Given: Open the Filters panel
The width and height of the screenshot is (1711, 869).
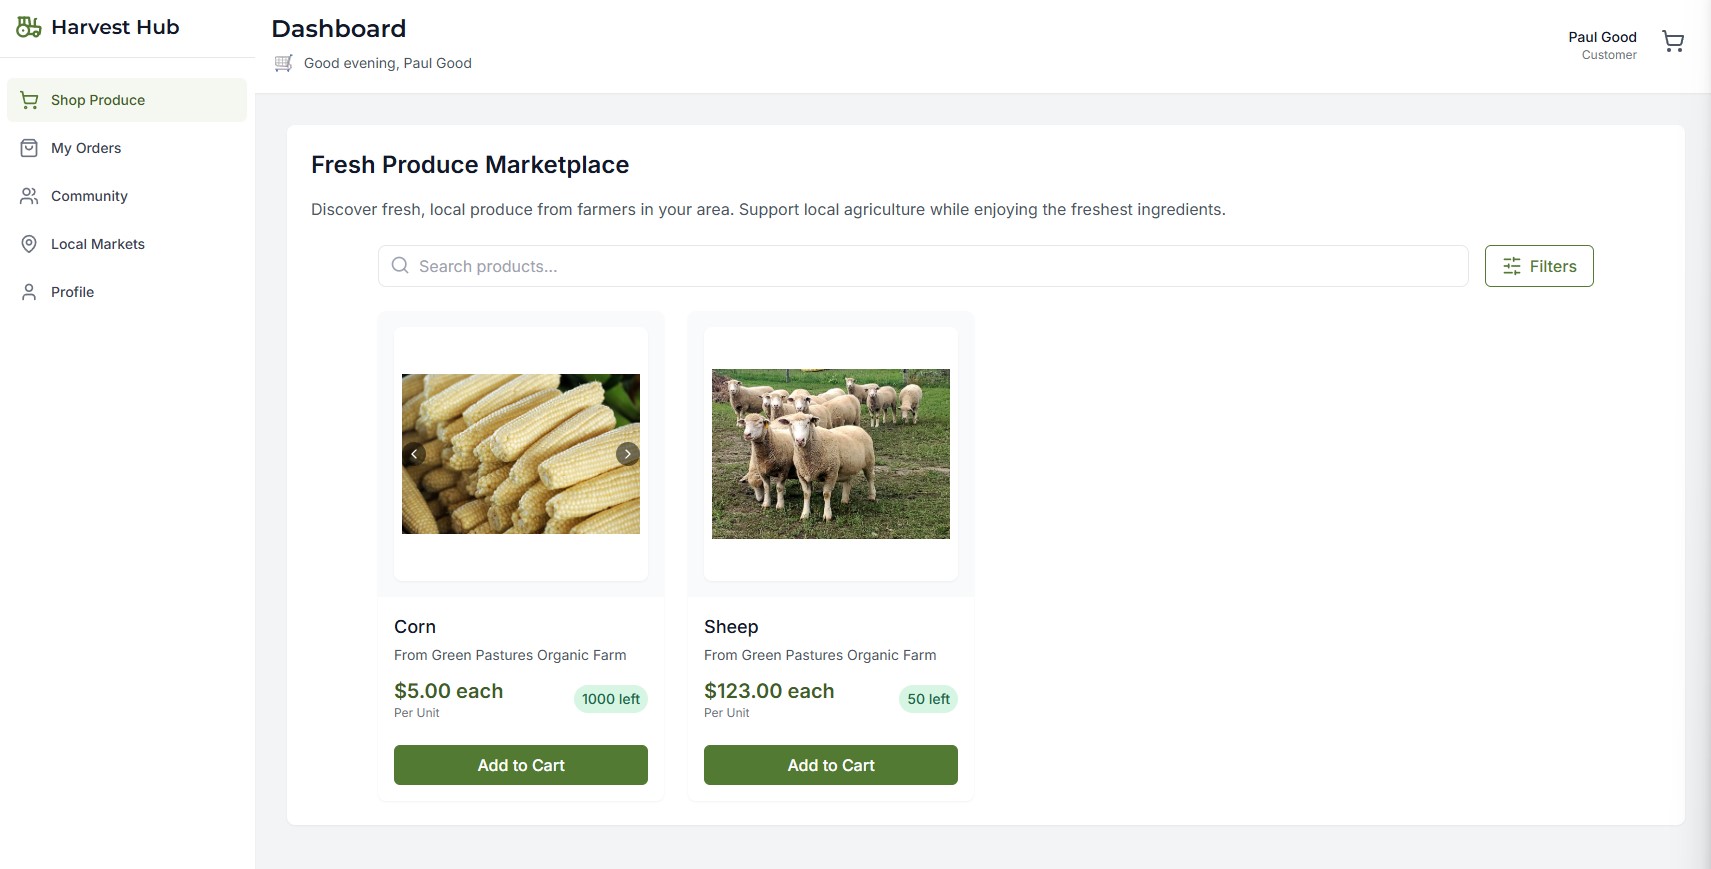Looking at the screenshot, I should coord(1539,266).
